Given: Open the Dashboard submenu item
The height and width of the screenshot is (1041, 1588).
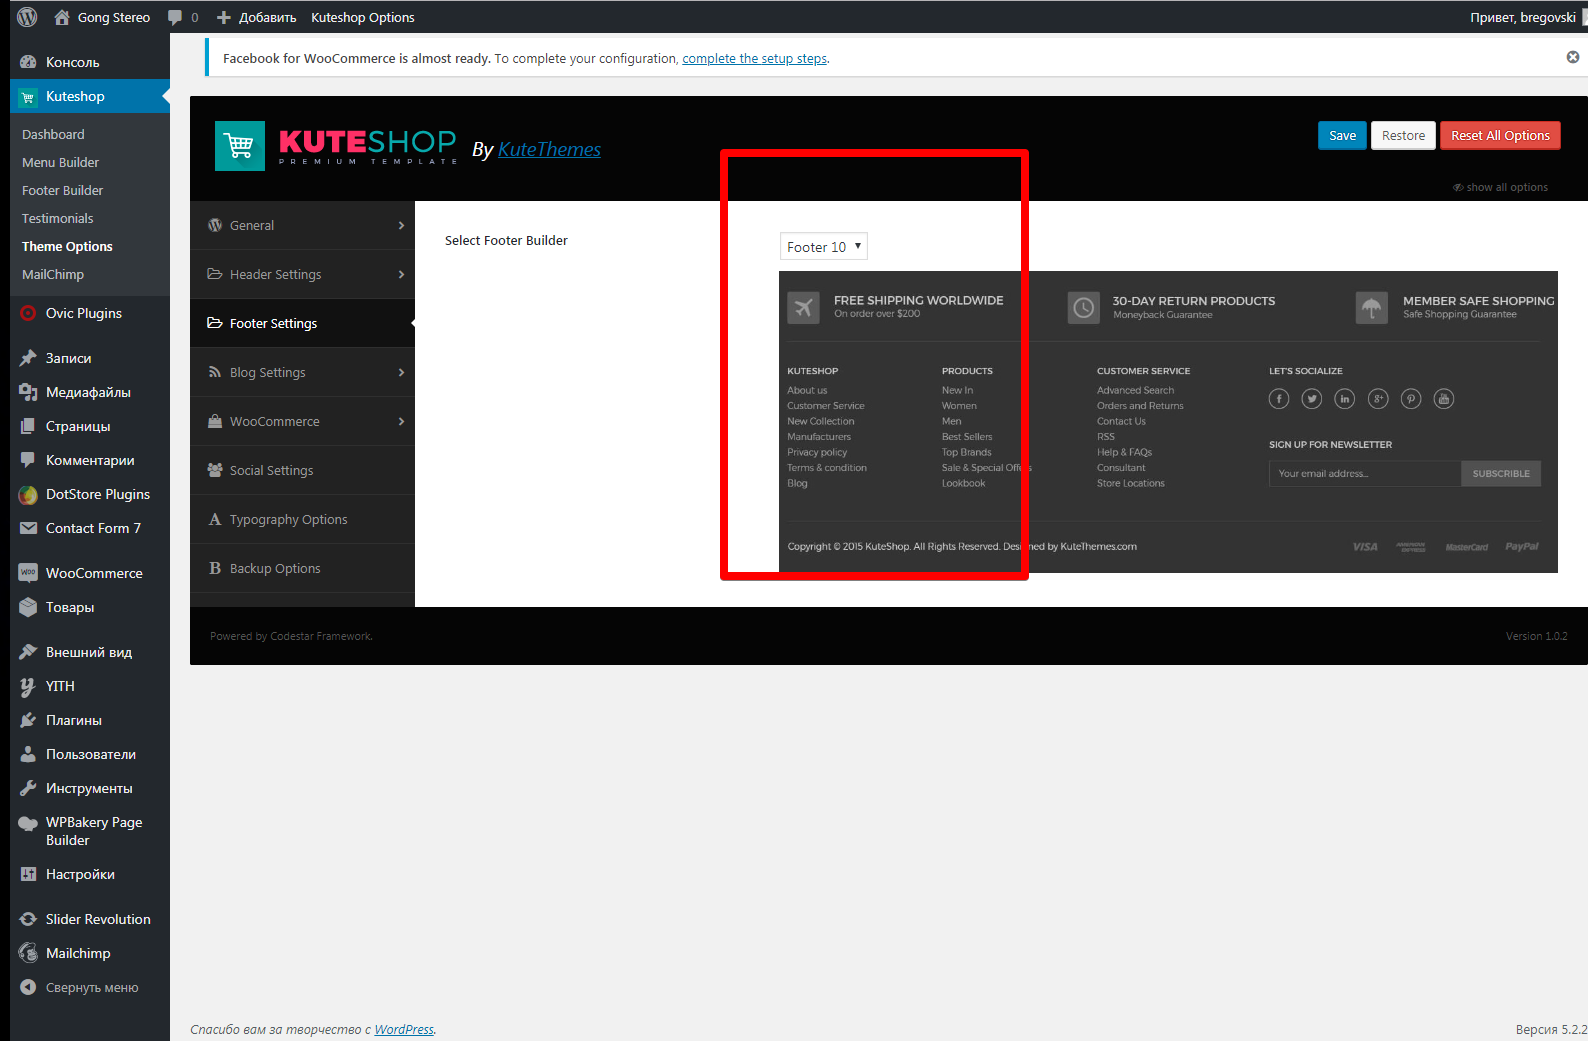Looking at the screenshot, I should [x=53, y=134].
